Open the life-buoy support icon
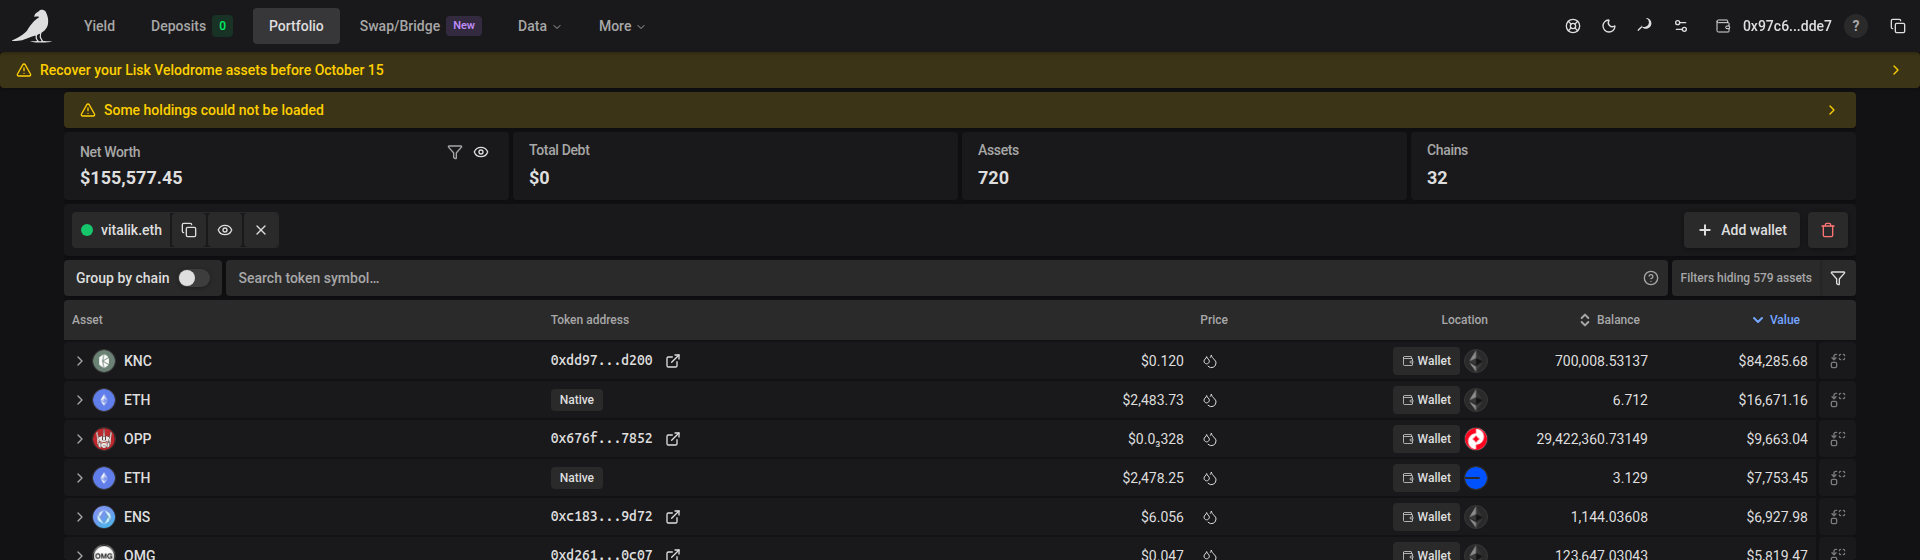Screen dimensions: 1920x560 click(x=1573, y=26)
